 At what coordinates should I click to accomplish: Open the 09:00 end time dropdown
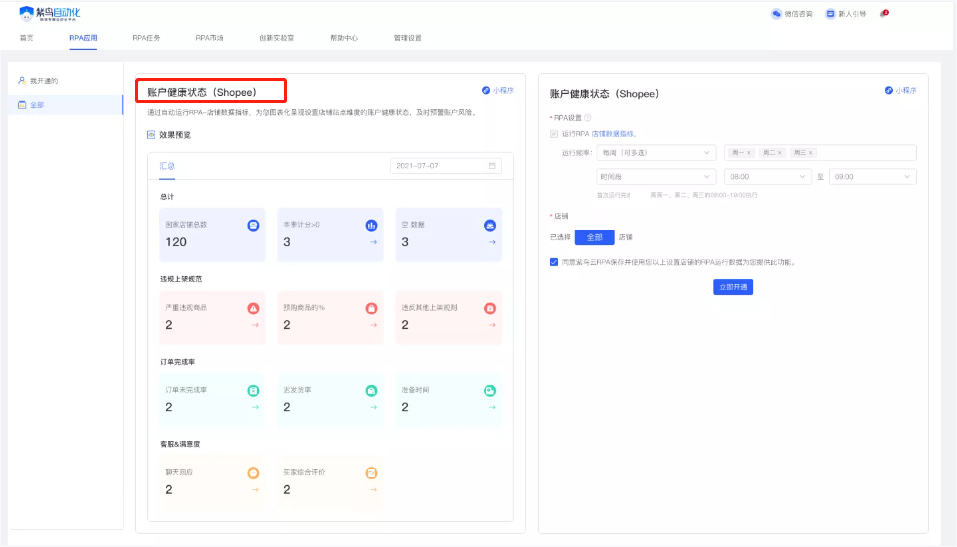[x=873, y=177]
